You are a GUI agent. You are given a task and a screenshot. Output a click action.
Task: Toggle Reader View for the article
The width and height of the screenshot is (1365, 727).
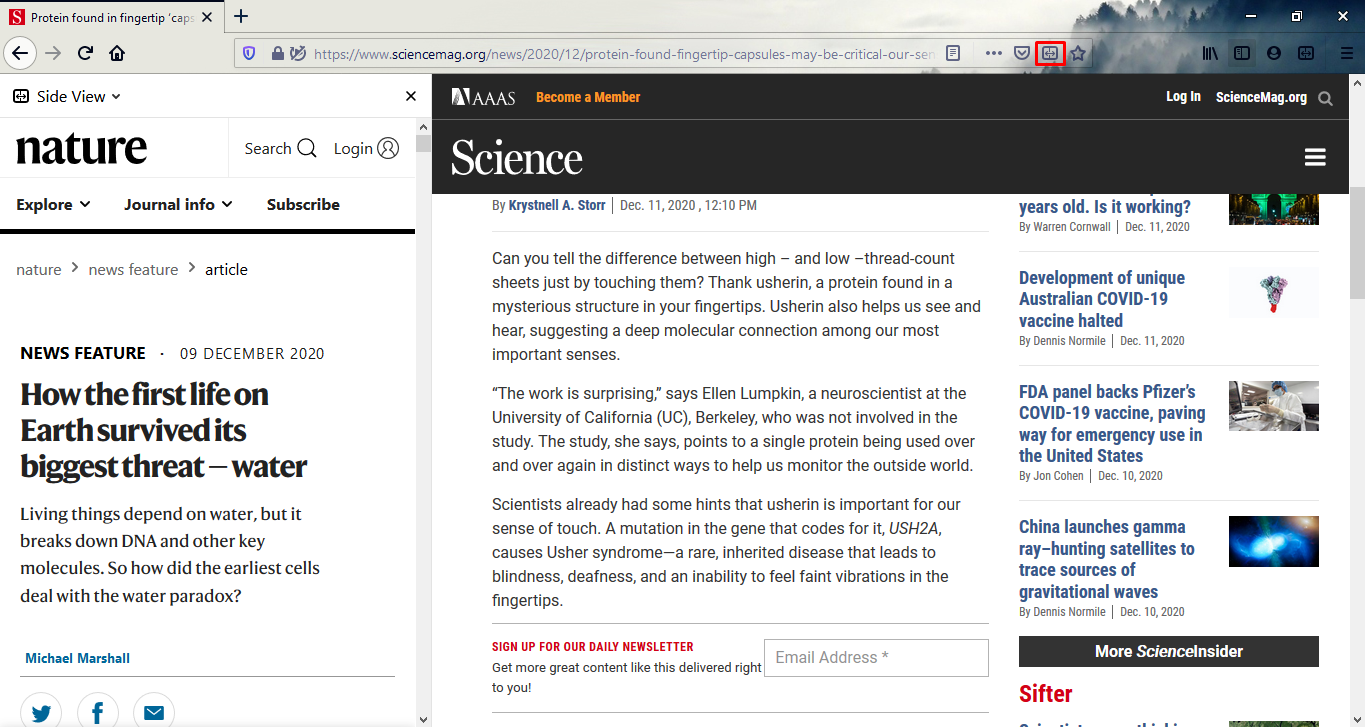(x=953, y=53)
